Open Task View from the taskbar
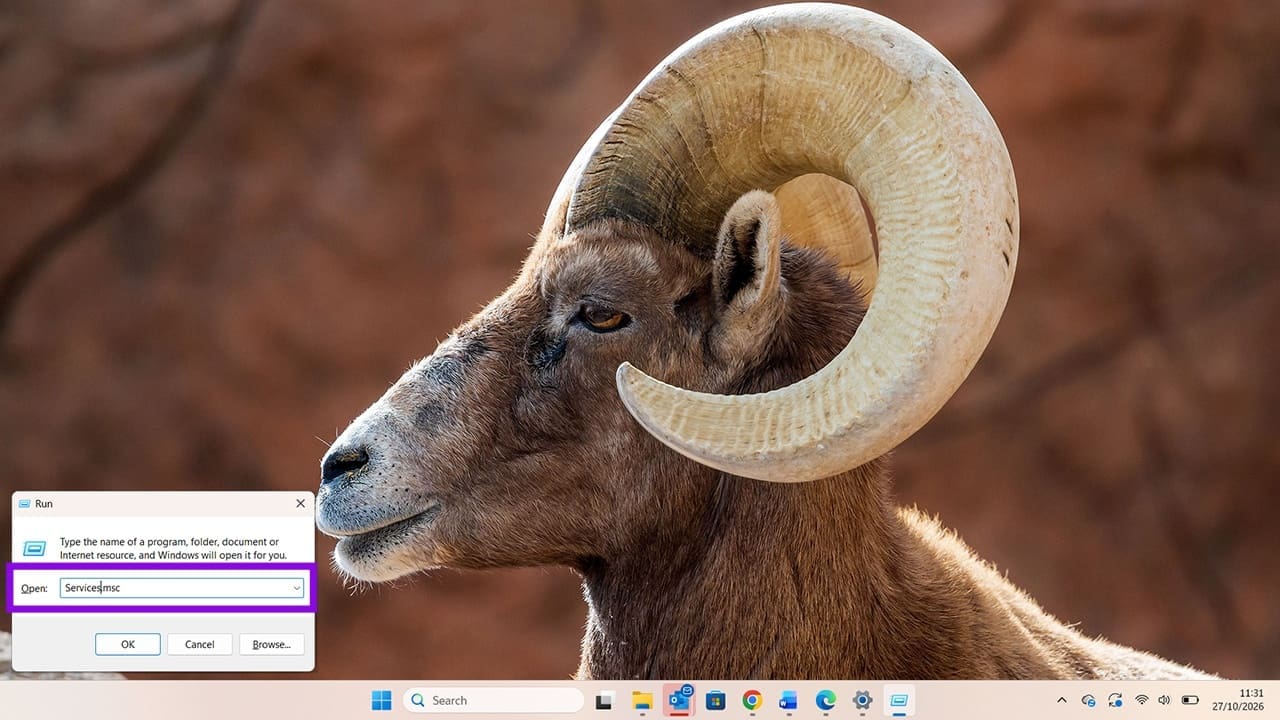1280x720 pixels. click(x=604, y=700)
